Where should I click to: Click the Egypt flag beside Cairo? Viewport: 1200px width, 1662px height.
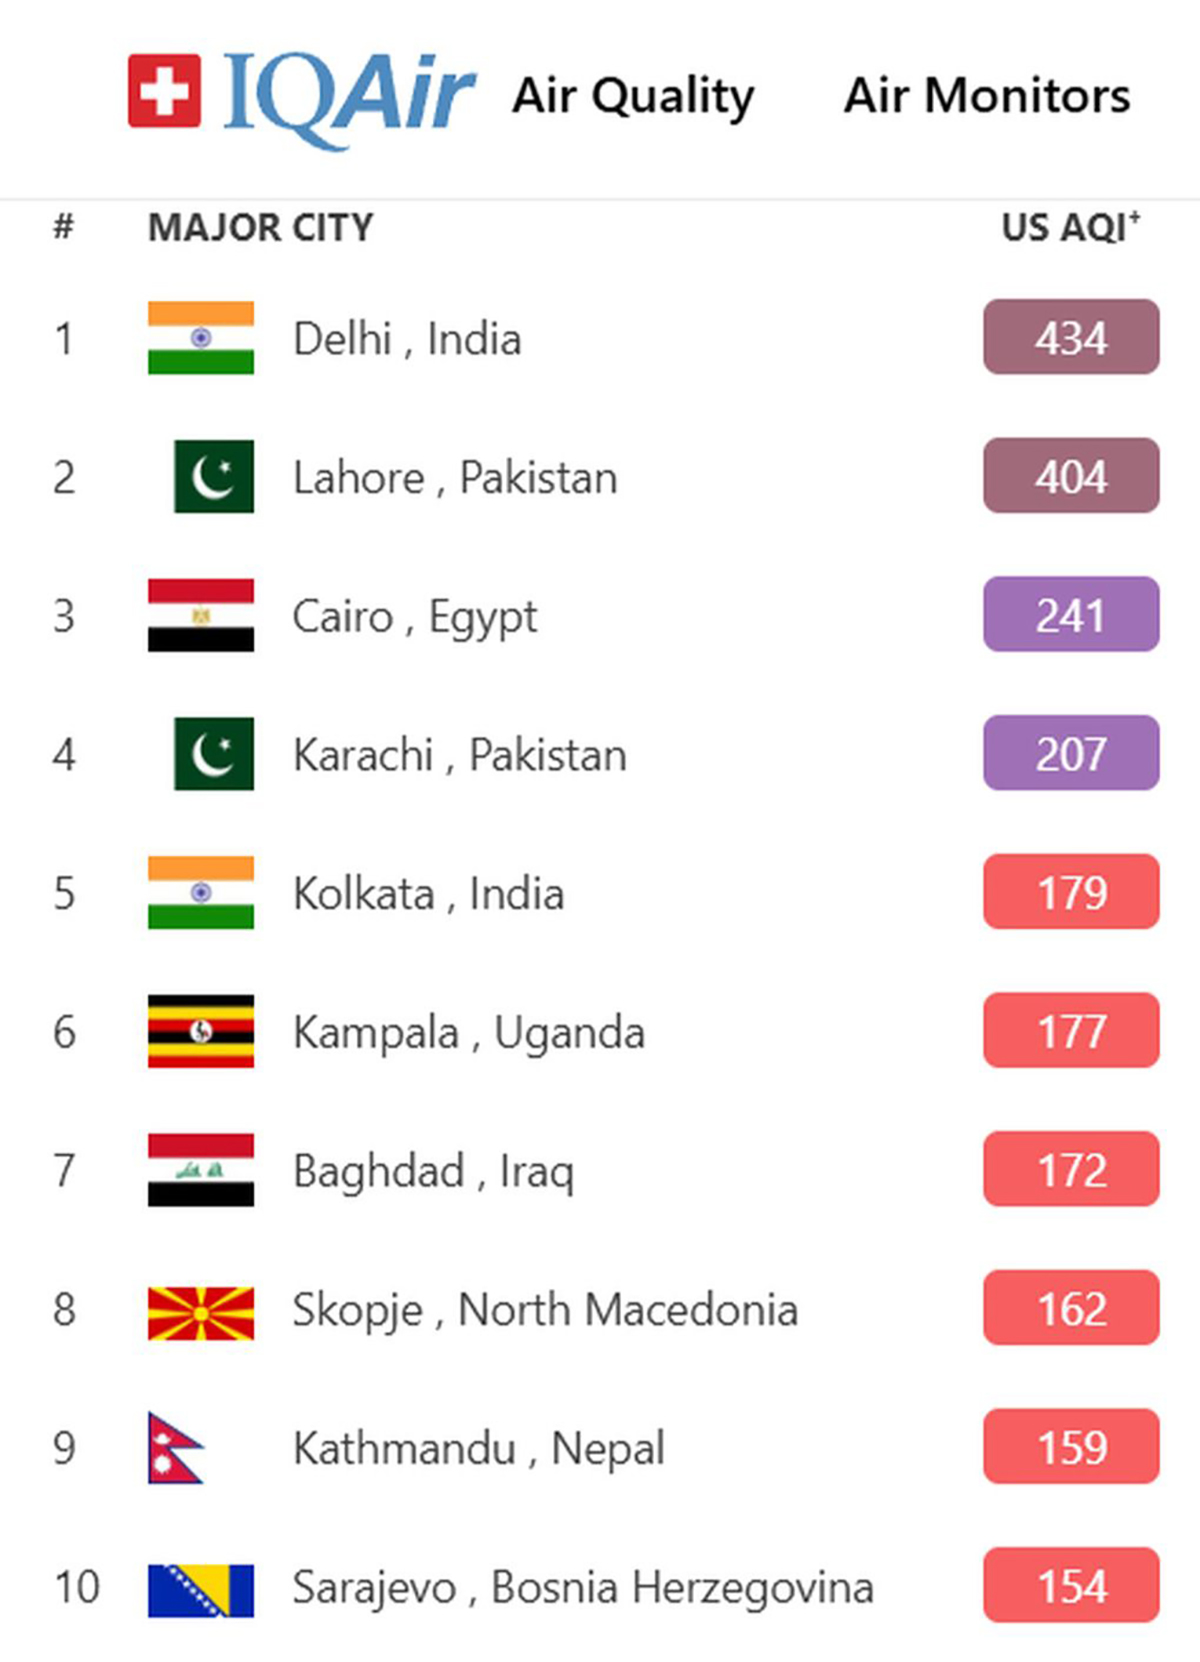tap(201, 615)
